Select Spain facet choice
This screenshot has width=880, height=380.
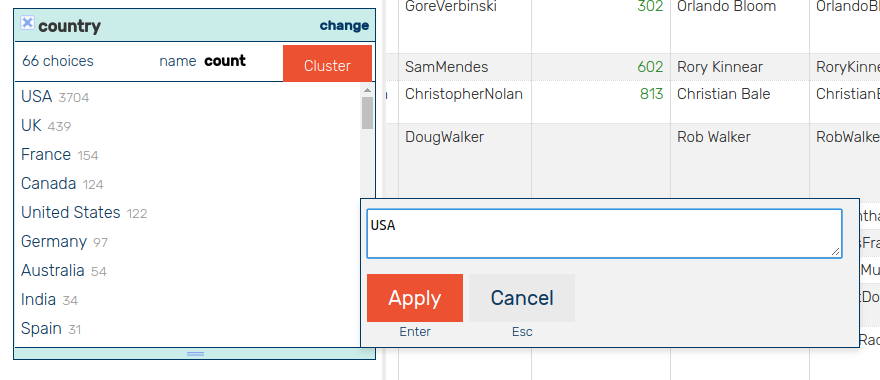pyautogui.click(x=42, y=328)
